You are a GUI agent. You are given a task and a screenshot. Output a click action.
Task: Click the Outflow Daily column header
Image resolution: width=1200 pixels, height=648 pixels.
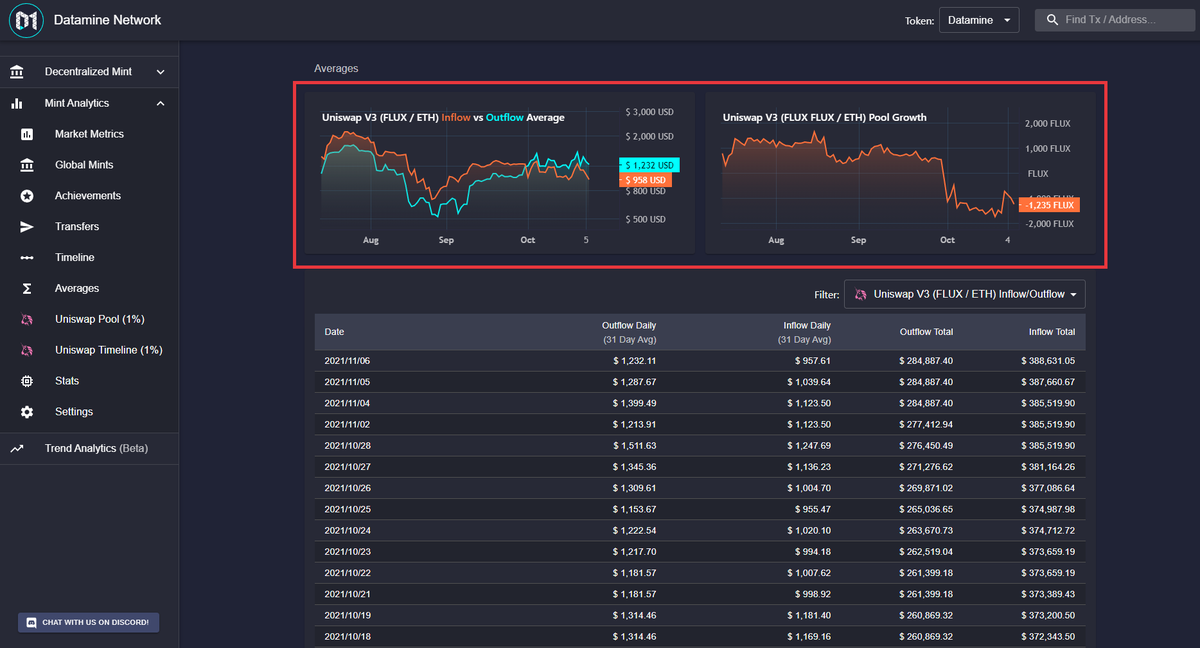coord(629,332)
